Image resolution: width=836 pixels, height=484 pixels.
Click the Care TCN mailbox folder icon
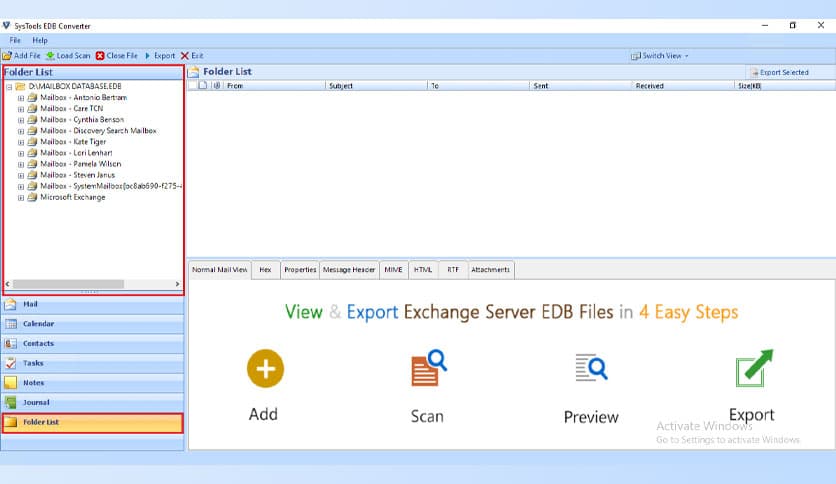pos(32,108)
